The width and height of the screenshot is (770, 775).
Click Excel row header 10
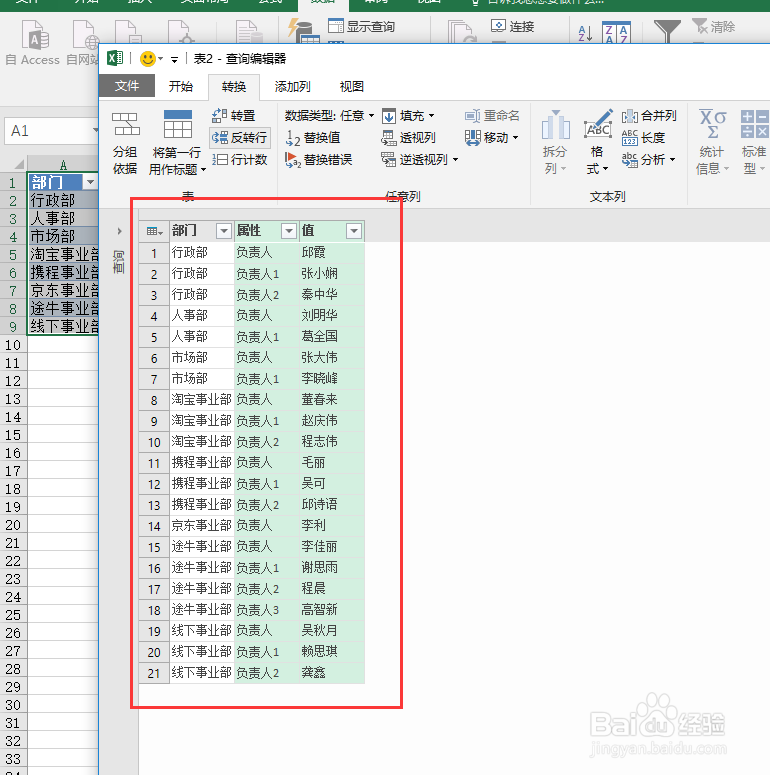point(13,345)
